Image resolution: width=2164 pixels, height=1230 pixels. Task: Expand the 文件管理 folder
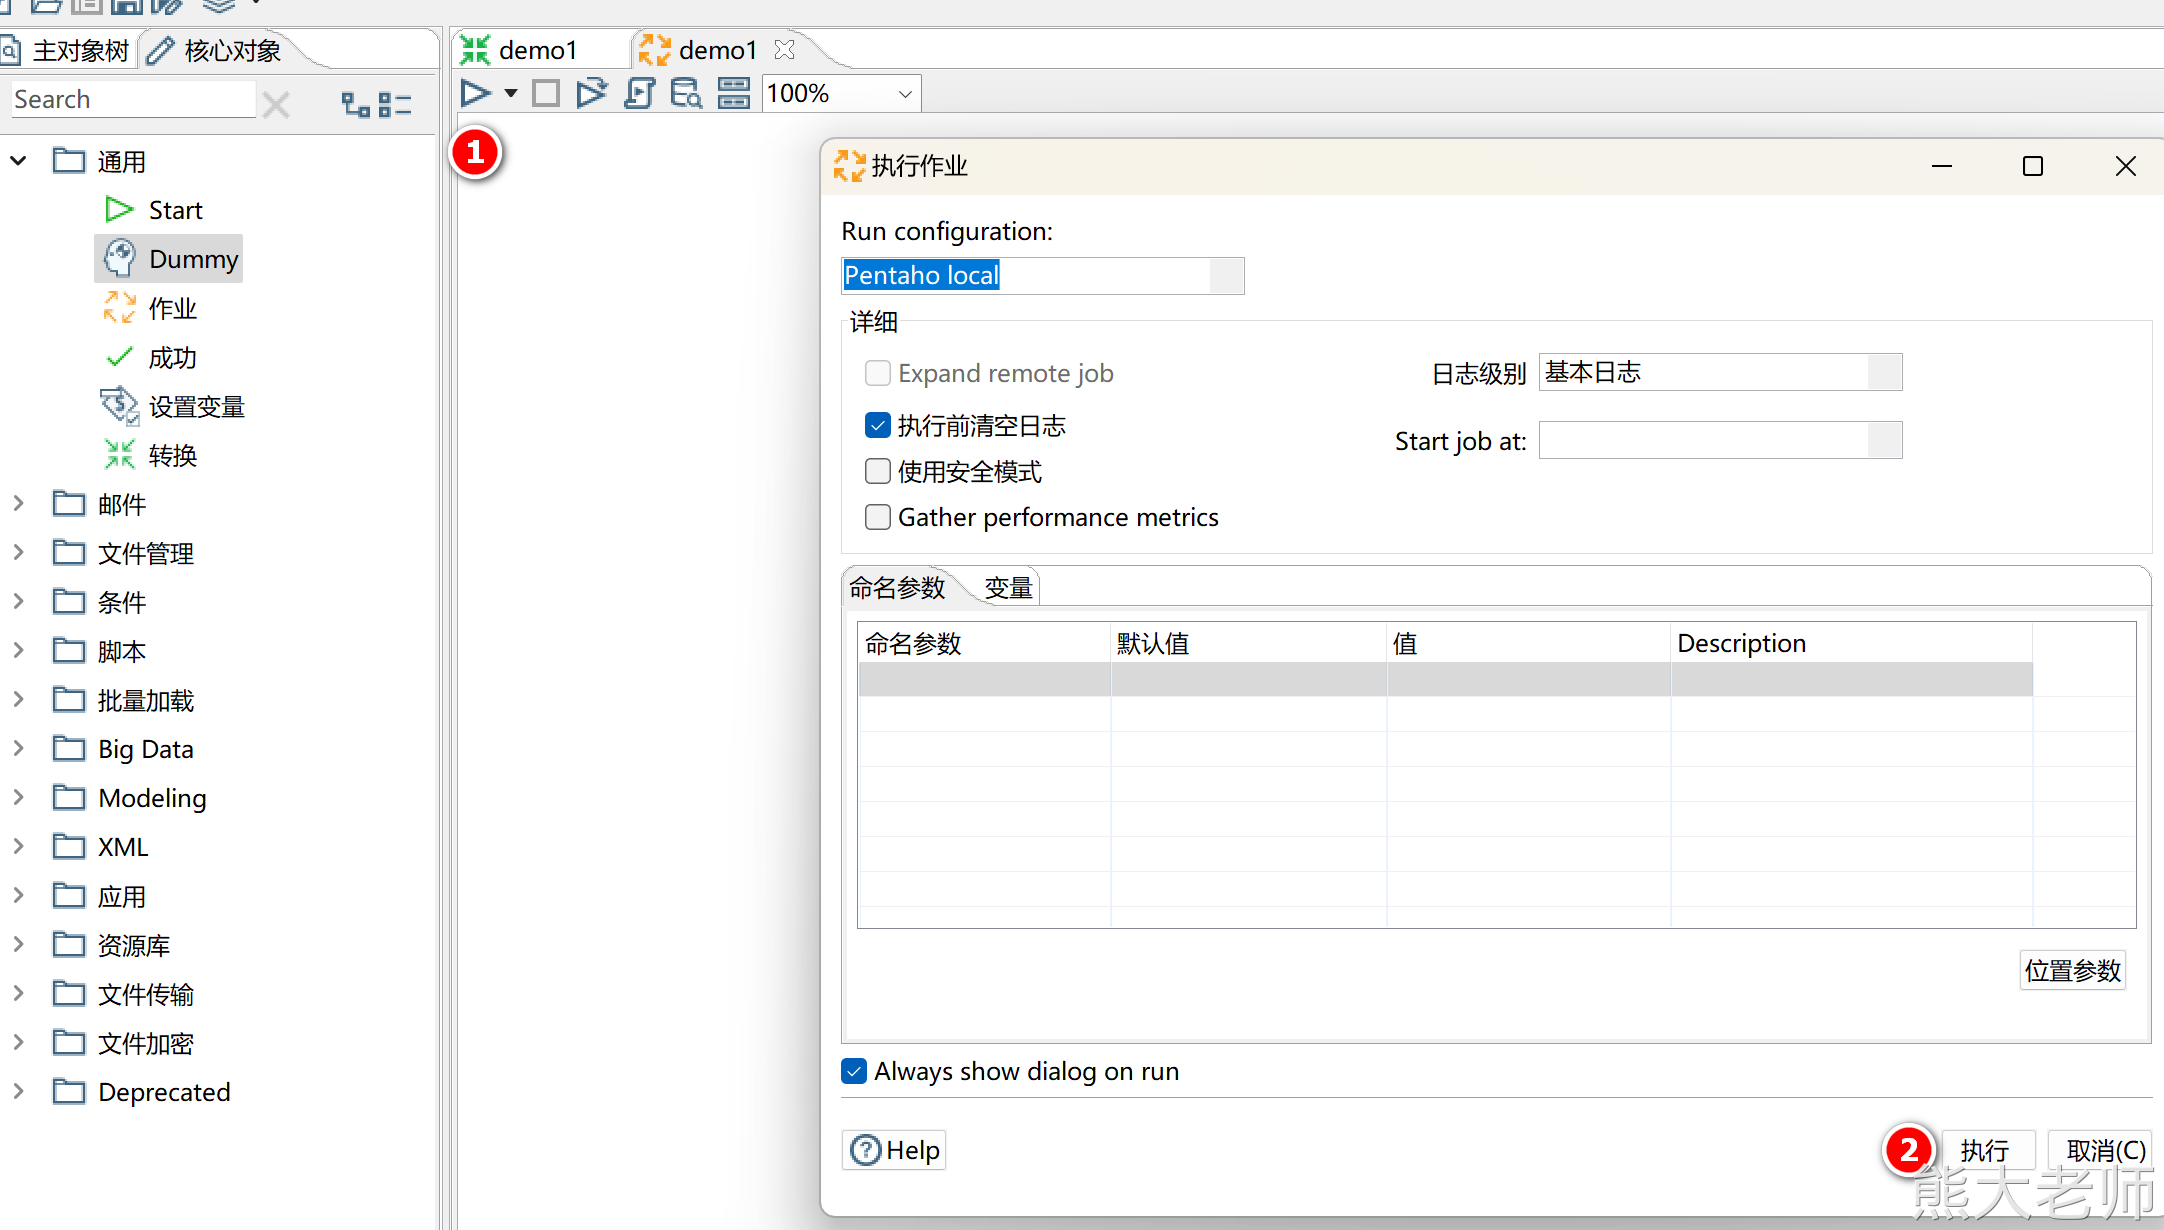coord(18,552)
